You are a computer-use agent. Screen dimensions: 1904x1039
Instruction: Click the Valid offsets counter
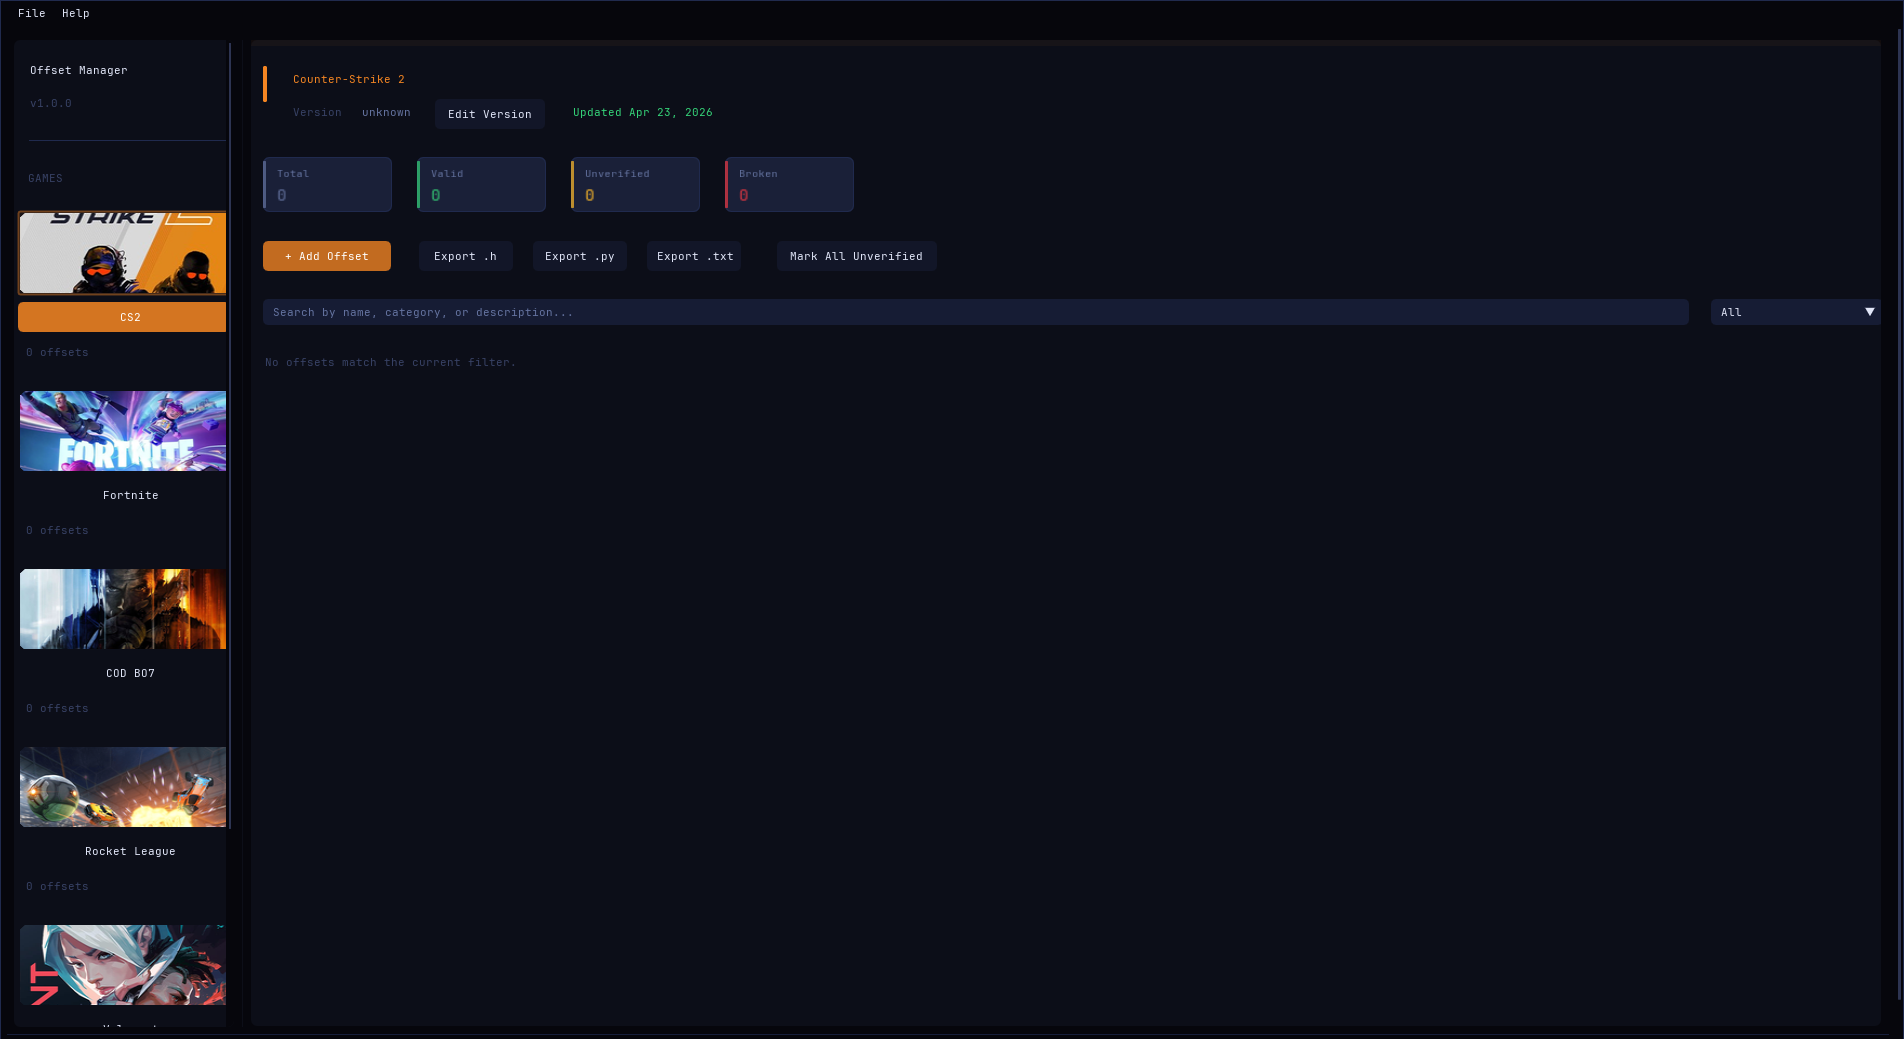tap(480, 184)
